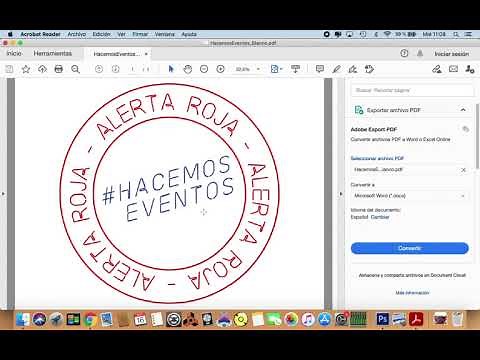Switch to the Herramientas tab
This screenshot has height=360, width=480.
(53, 53)
